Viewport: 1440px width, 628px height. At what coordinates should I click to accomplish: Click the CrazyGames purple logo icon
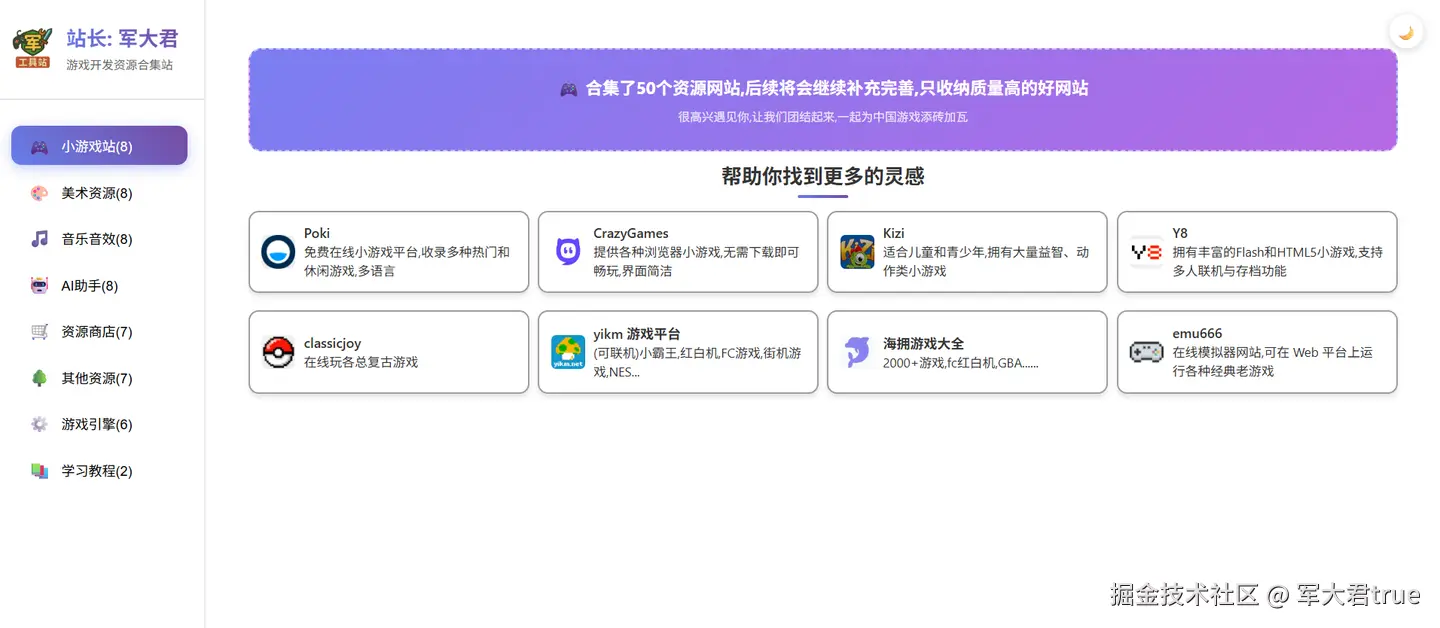[568, 252]
